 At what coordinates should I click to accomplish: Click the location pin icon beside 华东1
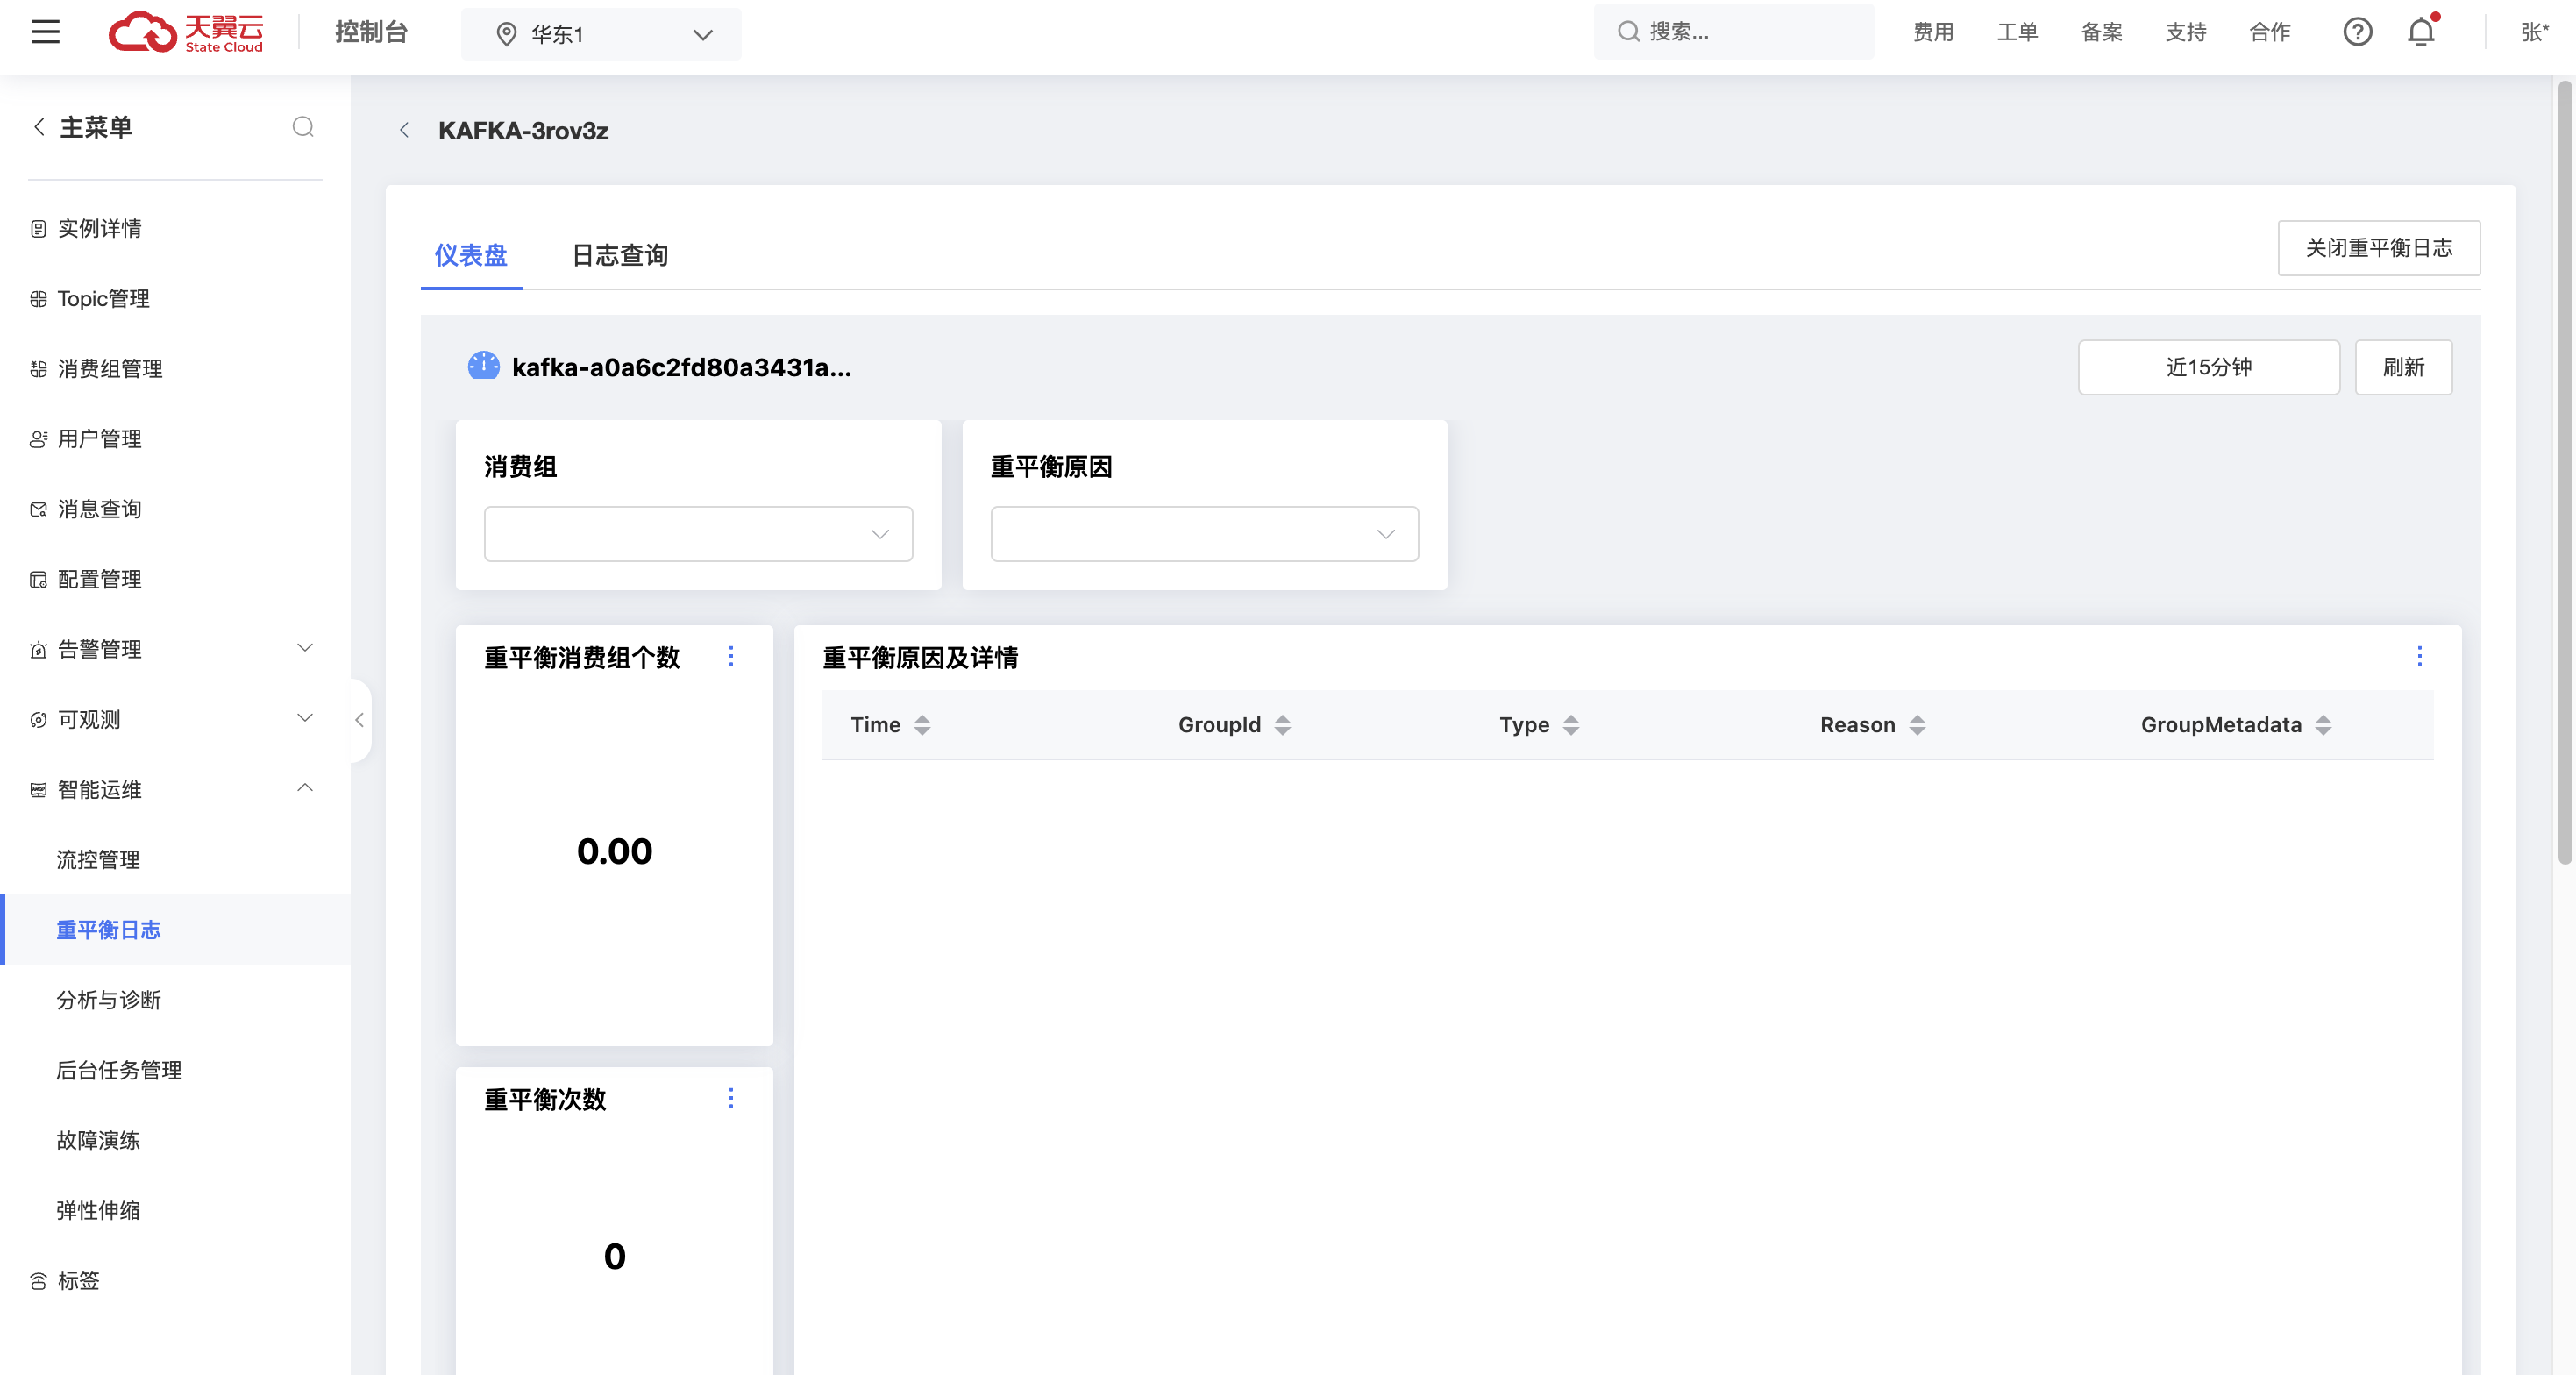[507, 34]
